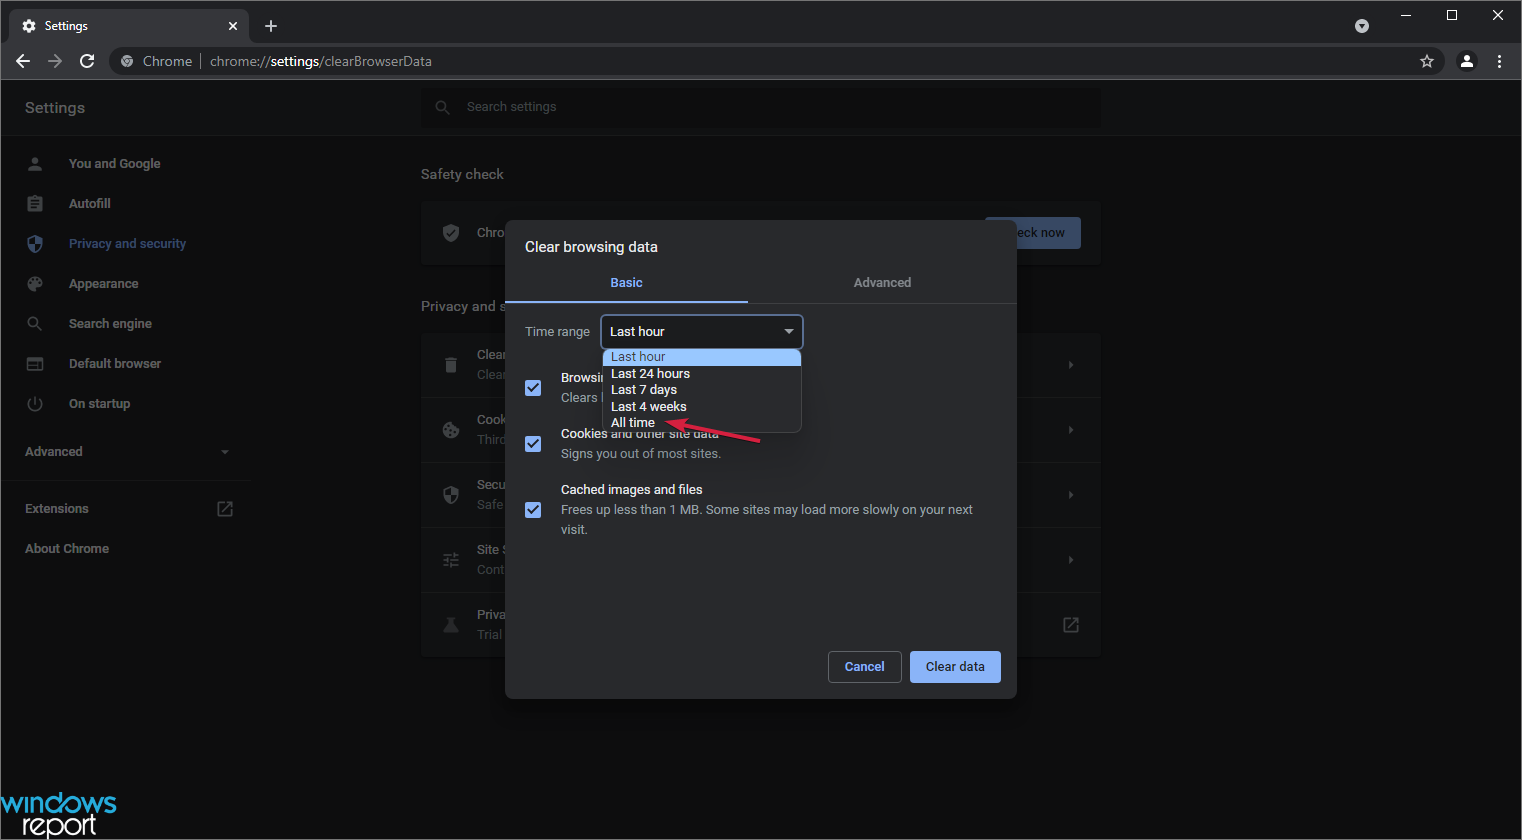The image size is (1522, 840).
Task: Open Default browser settings
Action: point(115,363)
